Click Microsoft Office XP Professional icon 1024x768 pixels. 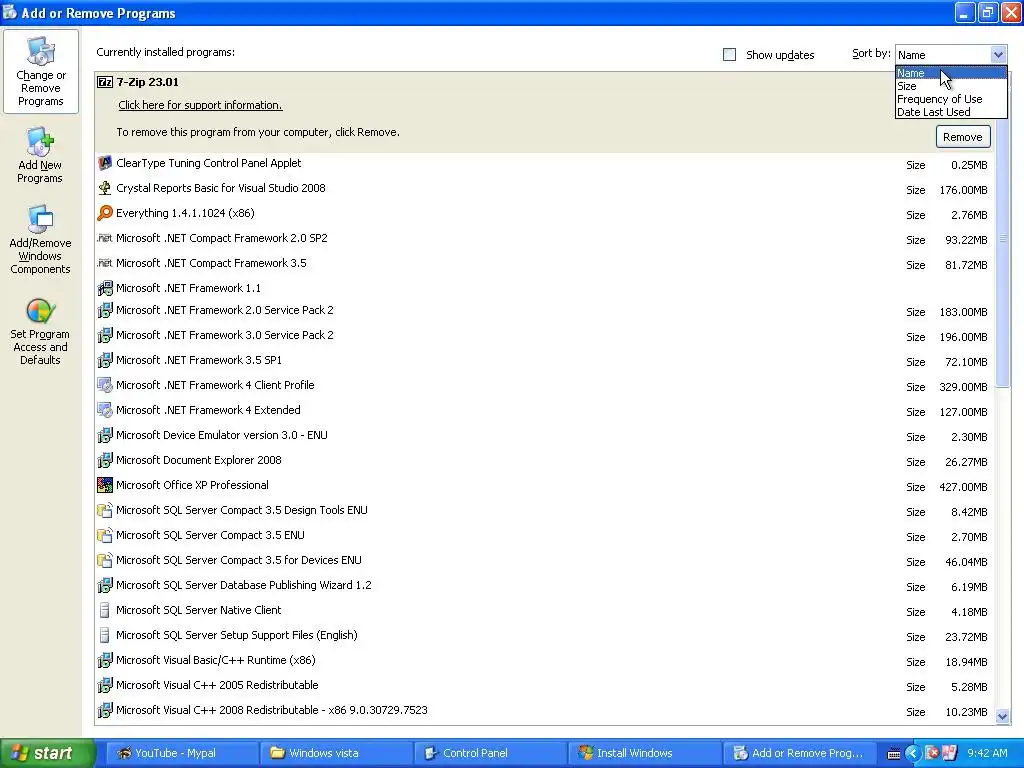pyautogui.click(x=104, y=485)
